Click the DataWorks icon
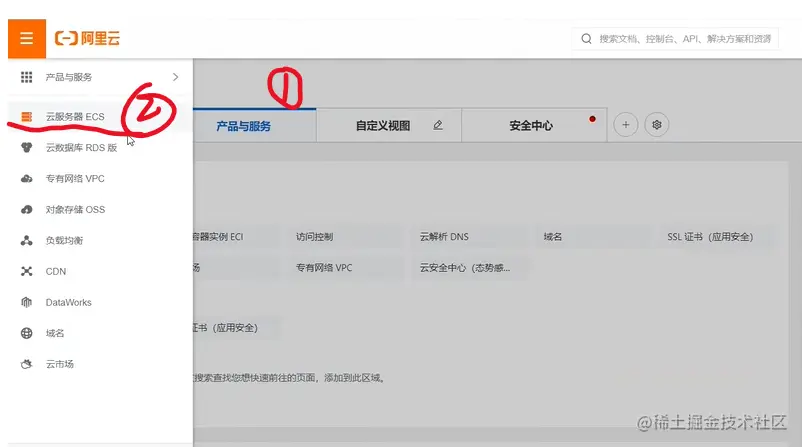This screenshot has height=447, width=802. tap(26, 302)
